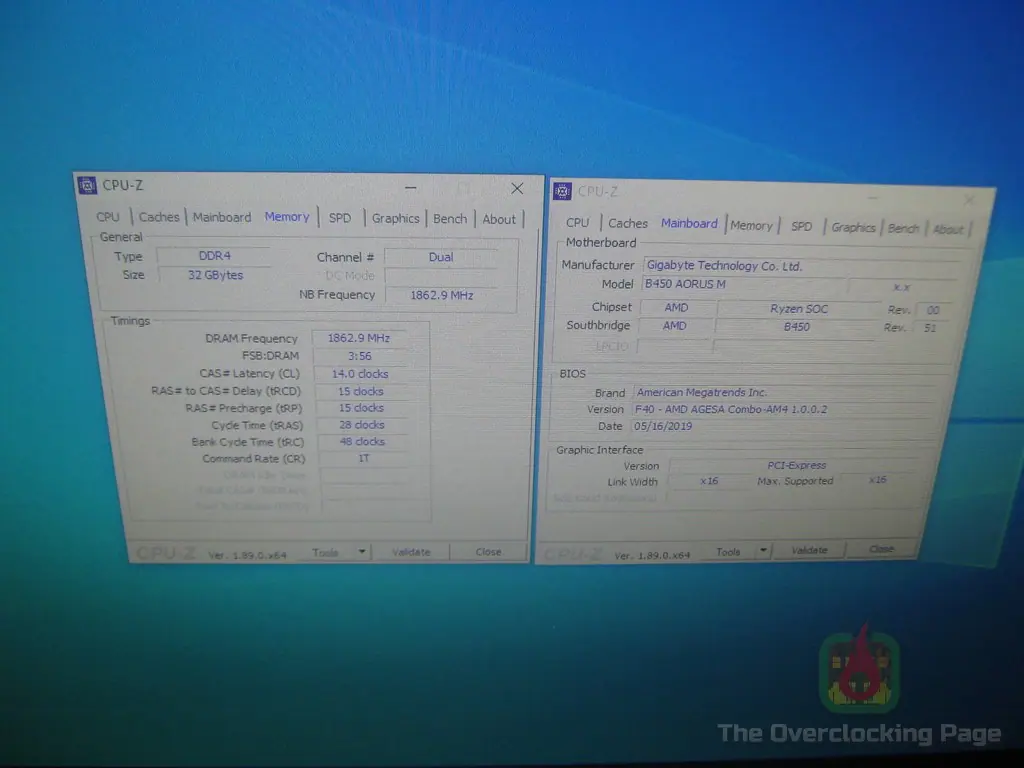Screen dimensions: 1024x768
Task: Expand Tools dropdown arrow in right window
Action: [x=763, y=551]
